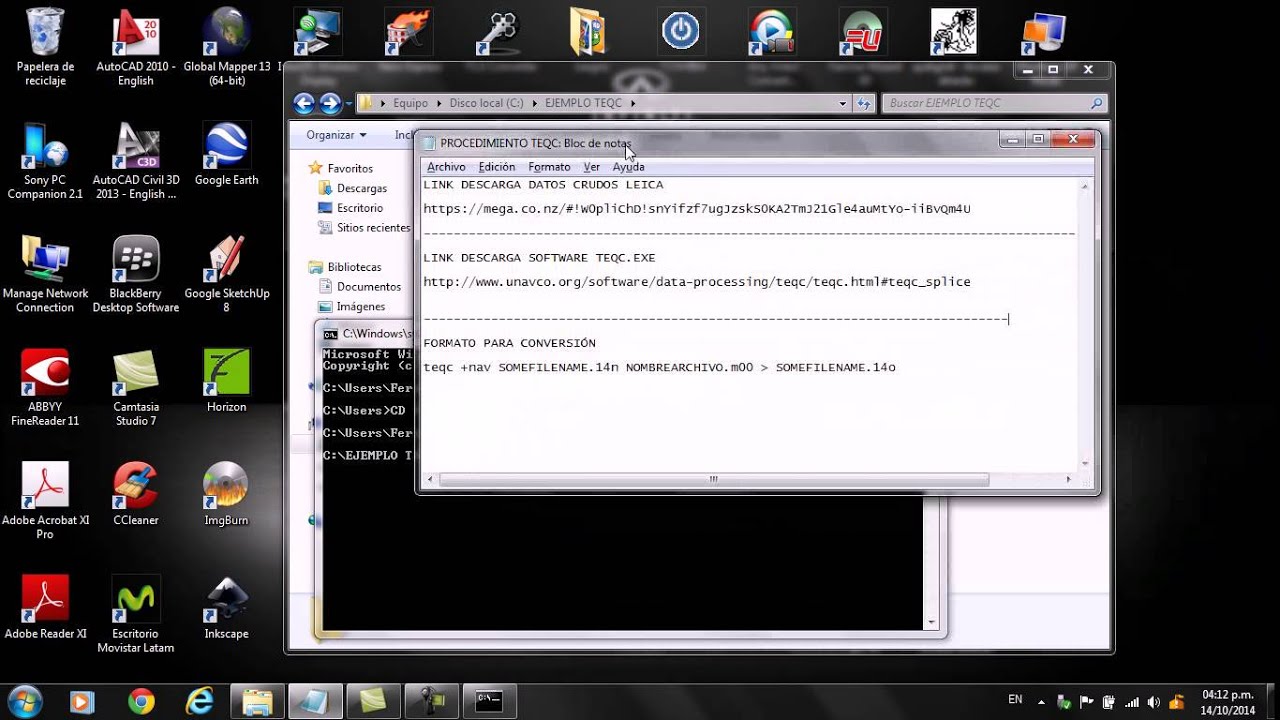The height and width of the screenshot is (720, 1280).
Task: Click the mega.co.nz URL line in Notepad
Action: pos(697,209)
